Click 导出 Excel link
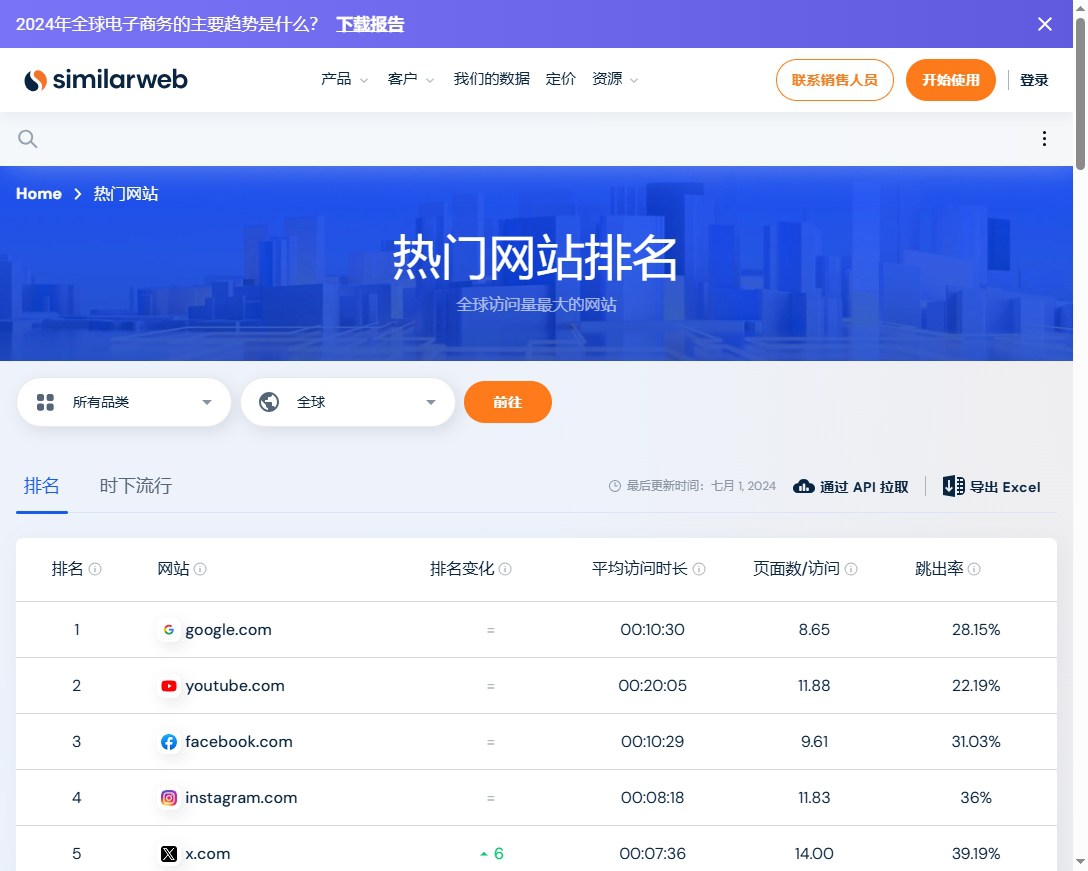This screenshot has width=1088, height=871. coord(992,487)
